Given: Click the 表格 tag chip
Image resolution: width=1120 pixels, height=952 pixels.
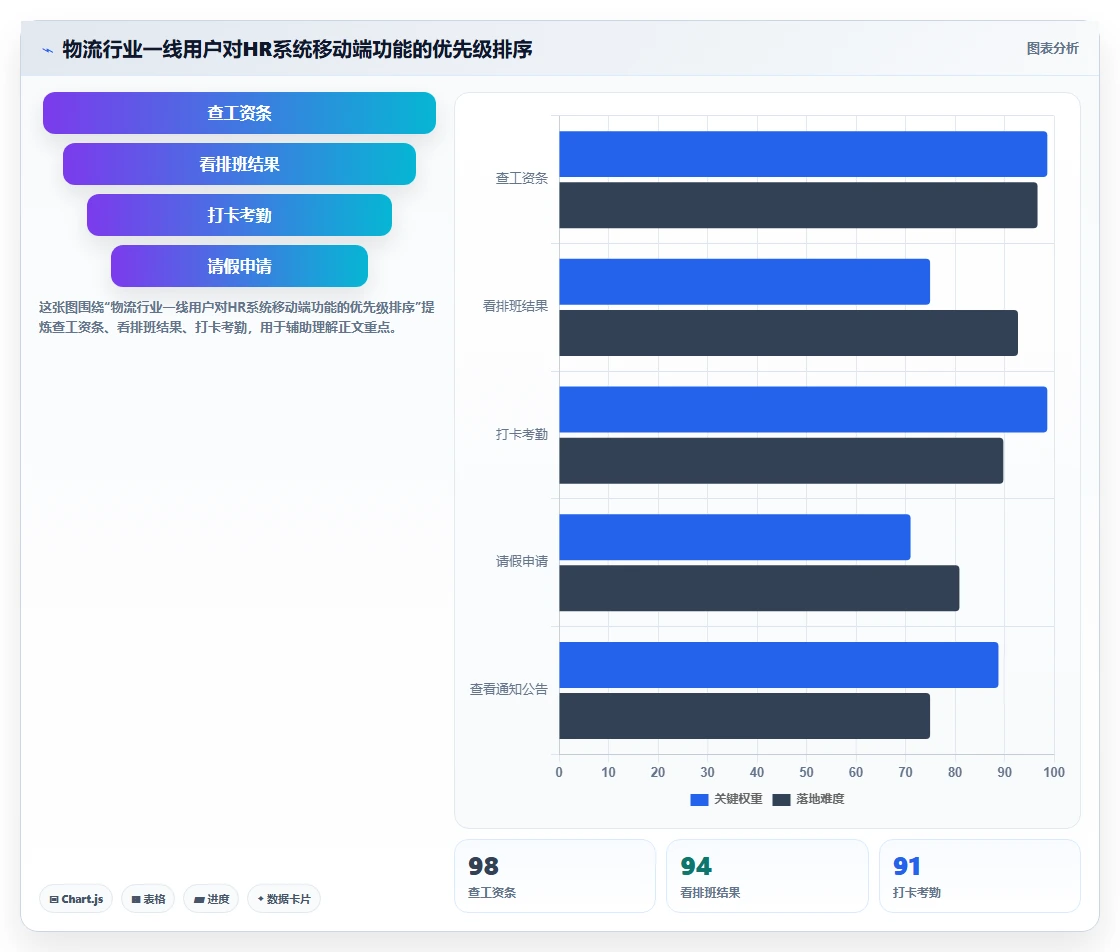Looking at the screenshot, I should click(x=148, y=899).
